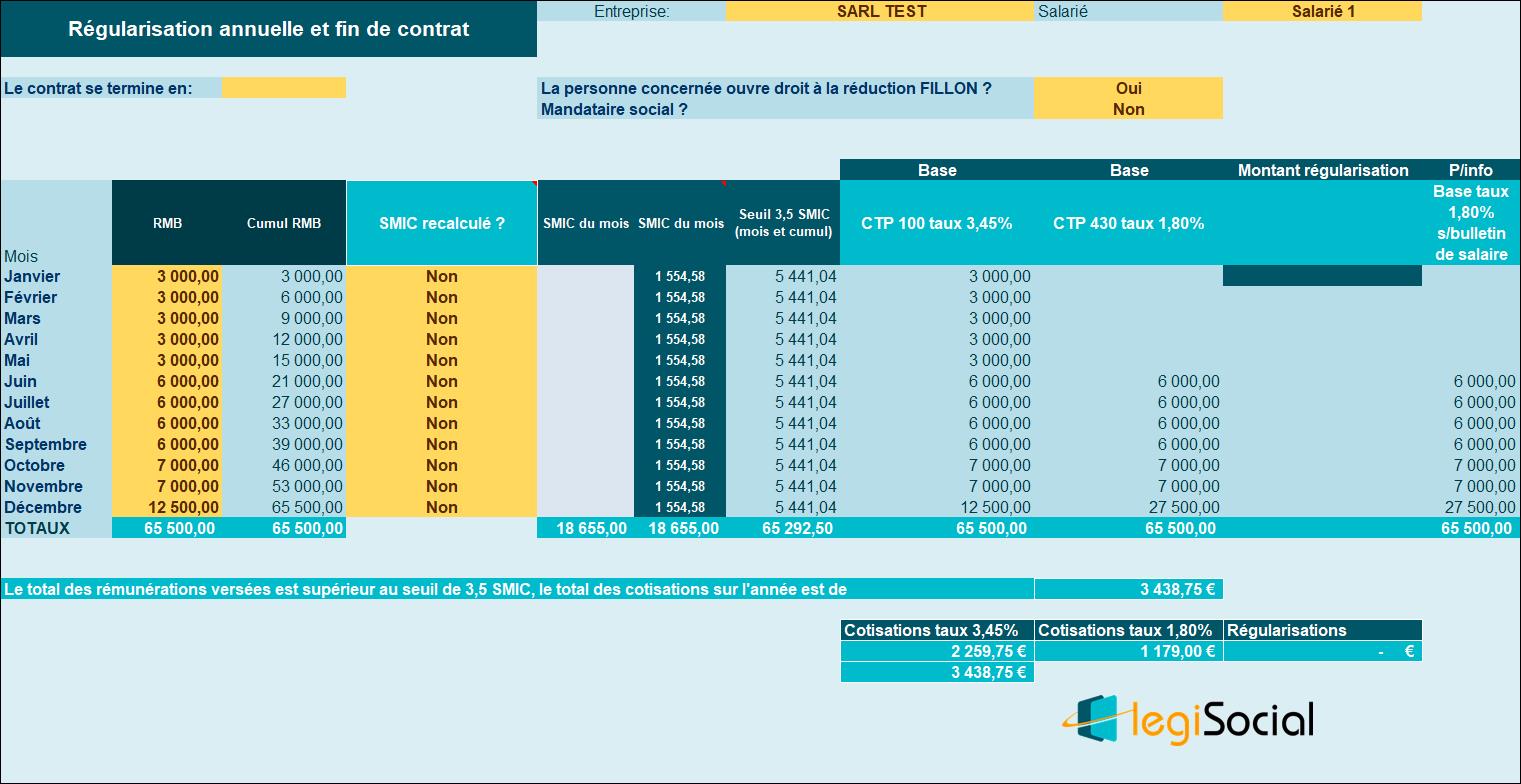This screenshot has height=784, width=1521.
Task: Select the Janvier RMB amount cell
Action: pyautogui.click(x=167, y=276)
